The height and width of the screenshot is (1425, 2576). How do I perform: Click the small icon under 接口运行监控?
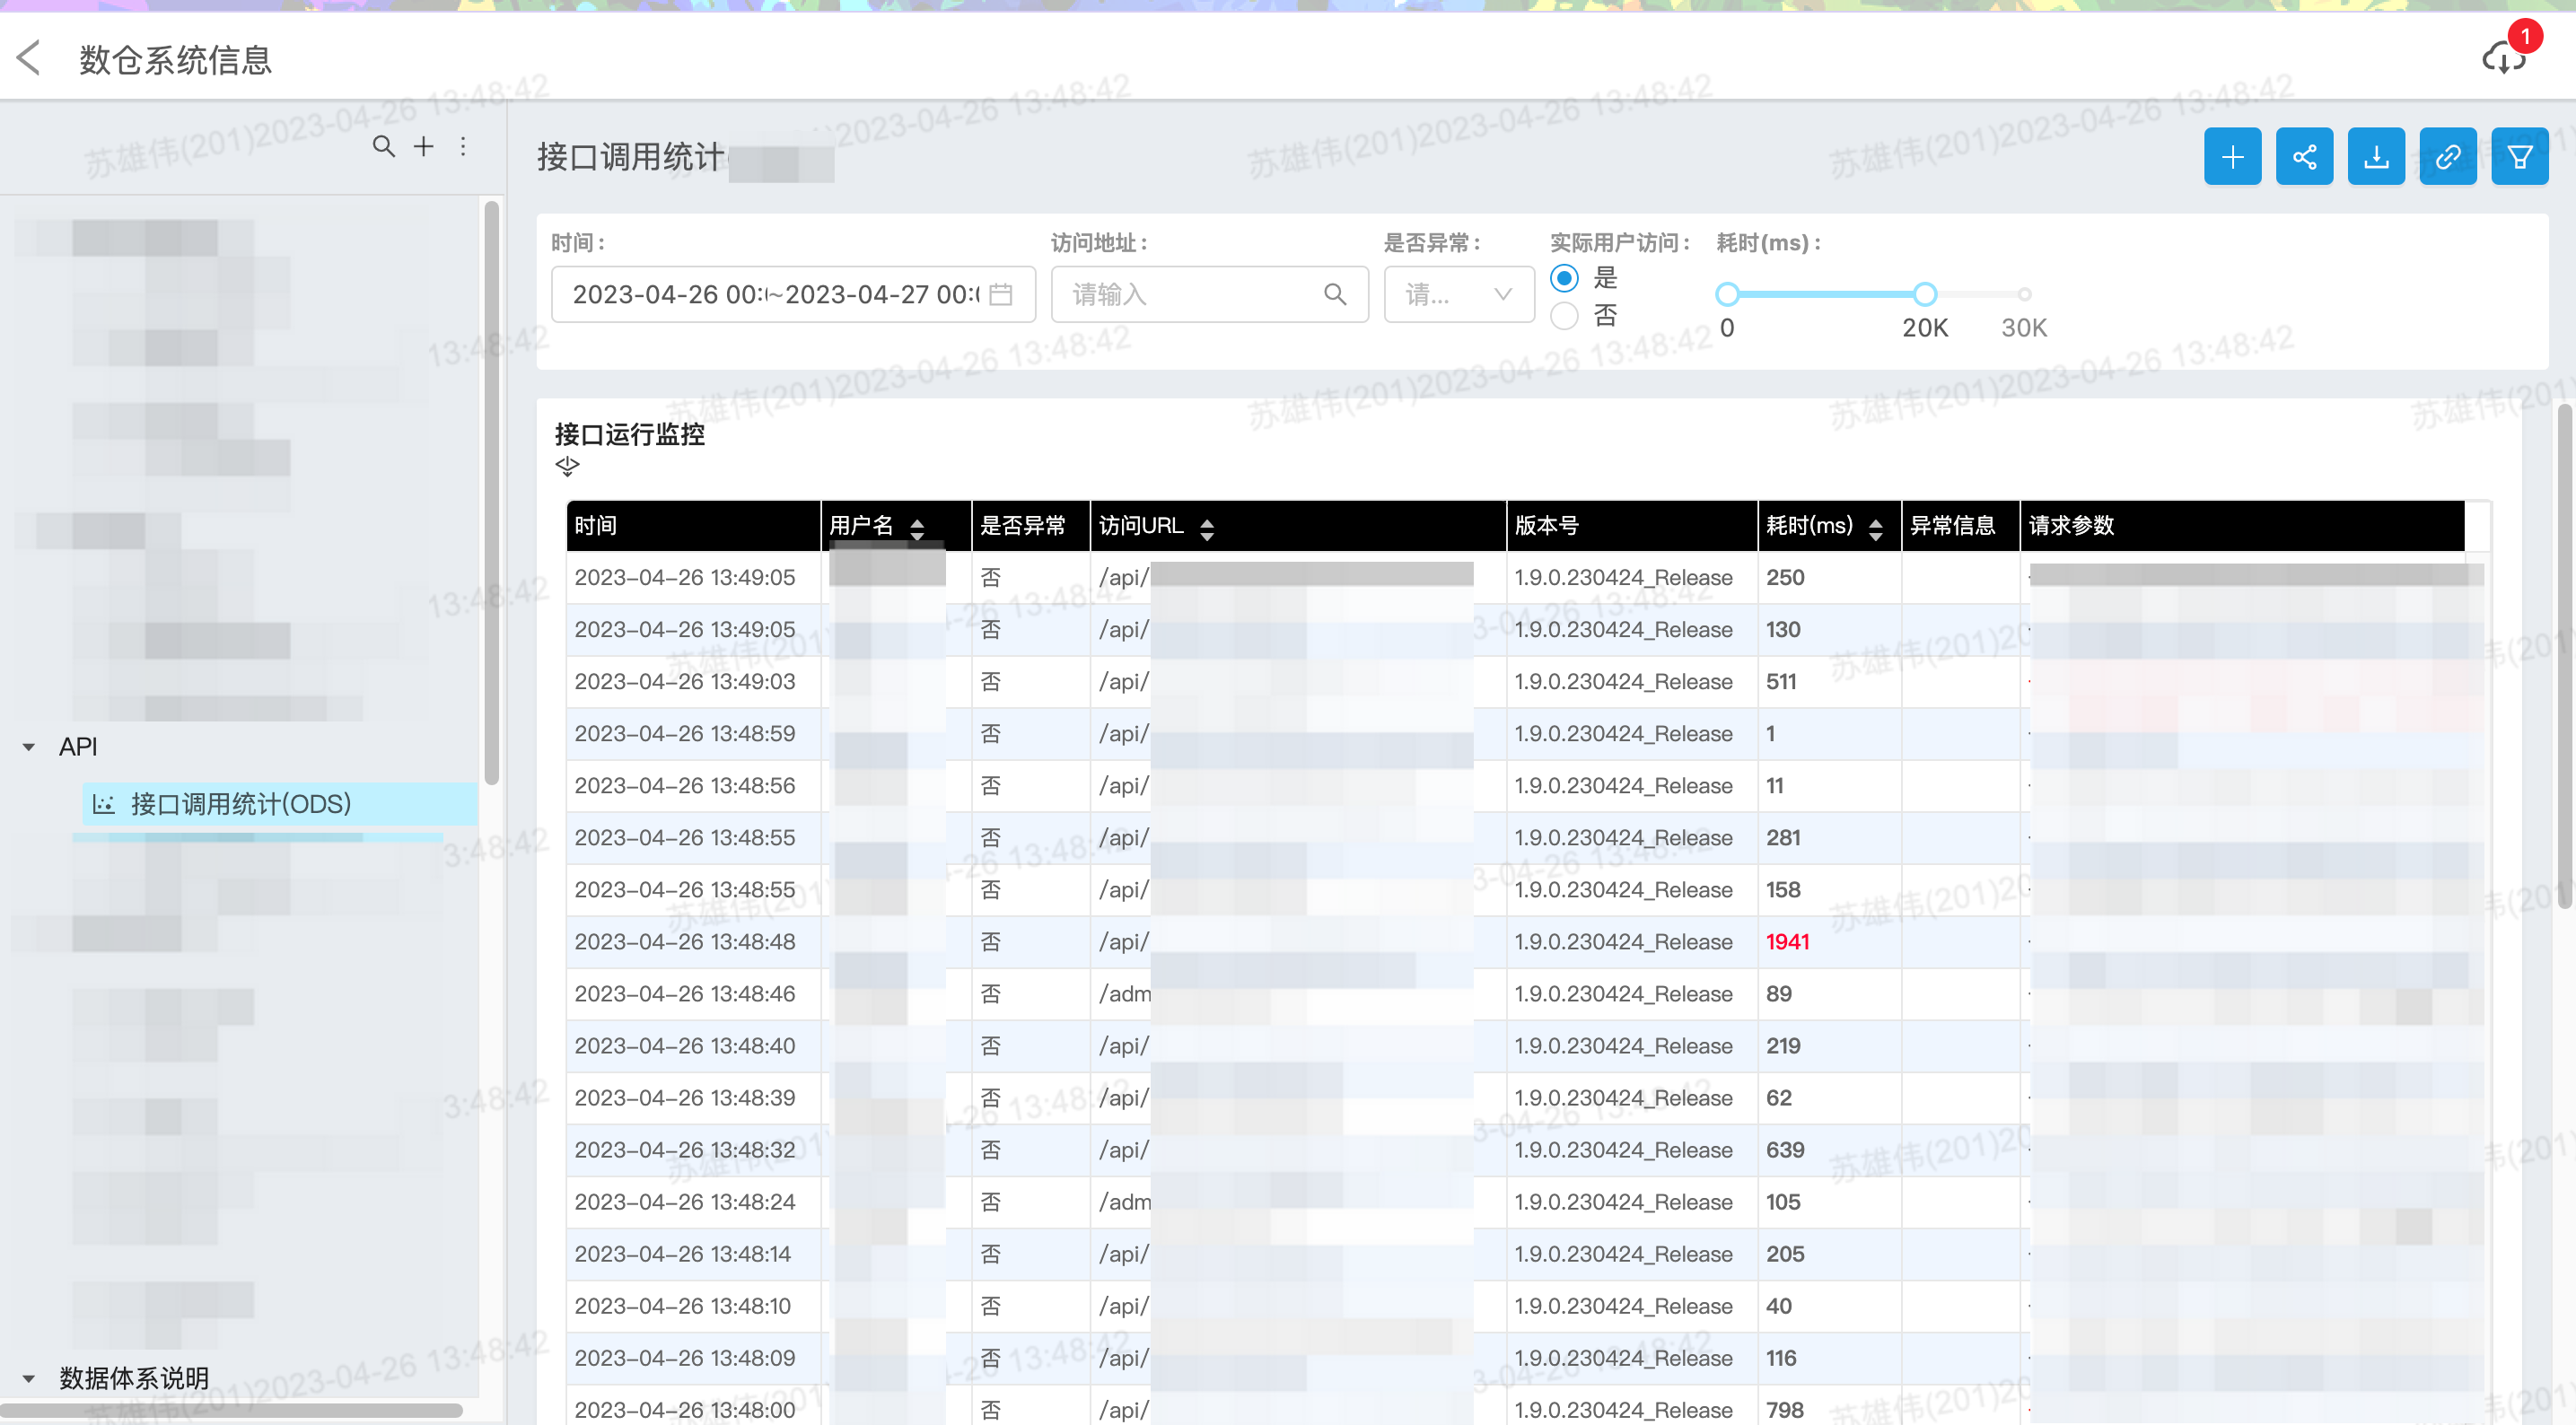(x=567, y=466)
